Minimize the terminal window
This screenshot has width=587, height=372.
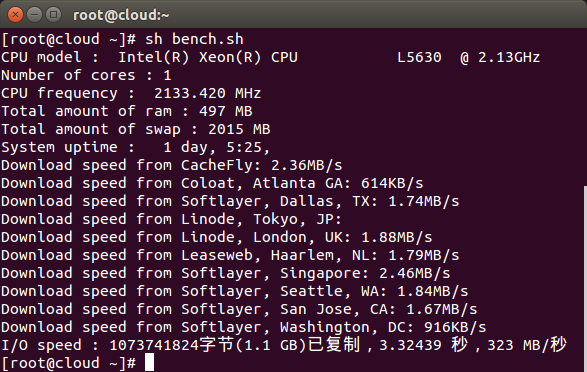(x=34, y=15)
